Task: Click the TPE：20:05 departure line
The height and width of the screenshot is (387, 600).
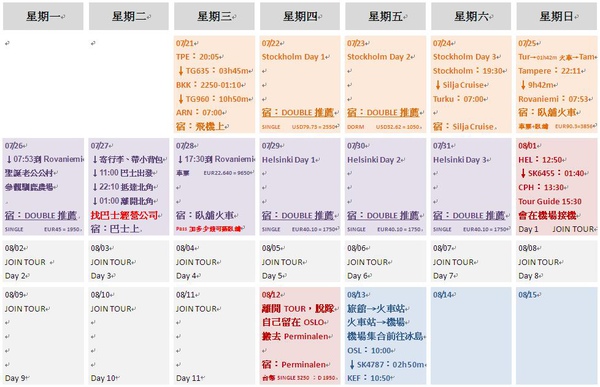Action: (x=197, y=57)
